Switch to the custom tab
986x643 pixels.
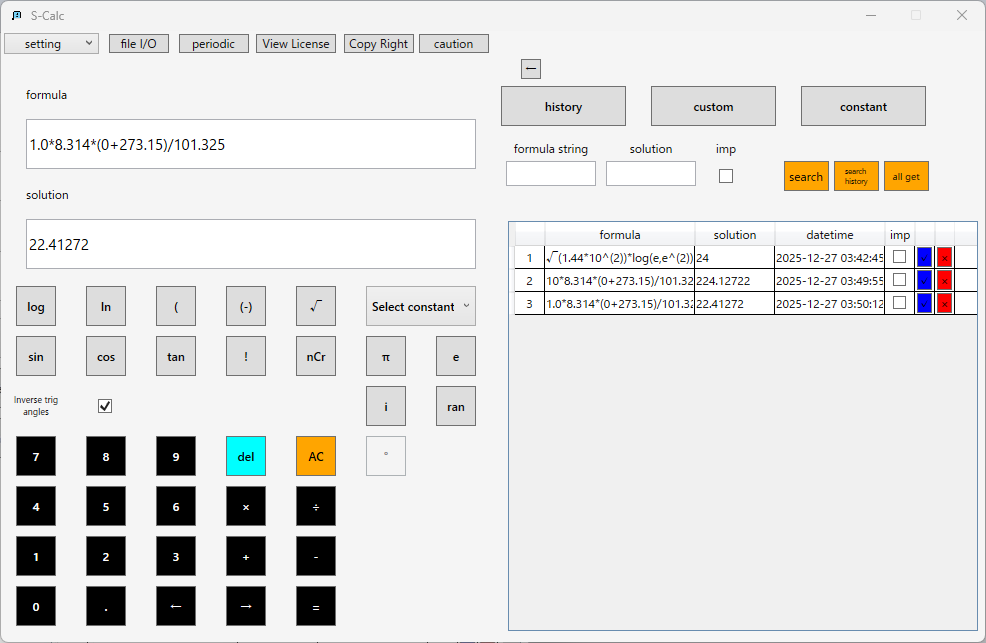tap(713, 106)
